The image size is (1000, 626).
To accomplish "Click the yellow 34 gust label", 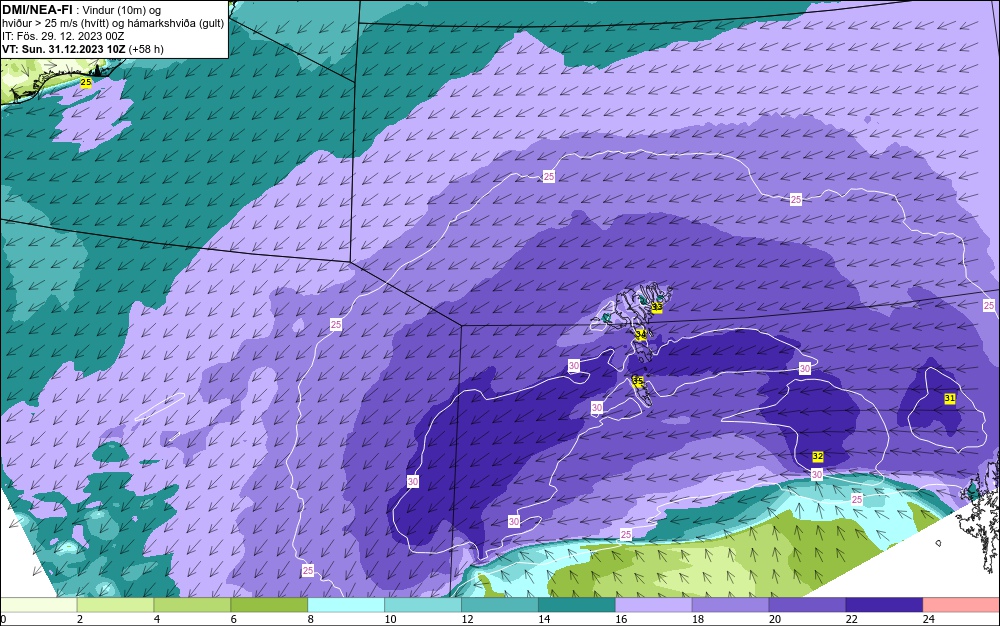I will click(x=642, y=334).
